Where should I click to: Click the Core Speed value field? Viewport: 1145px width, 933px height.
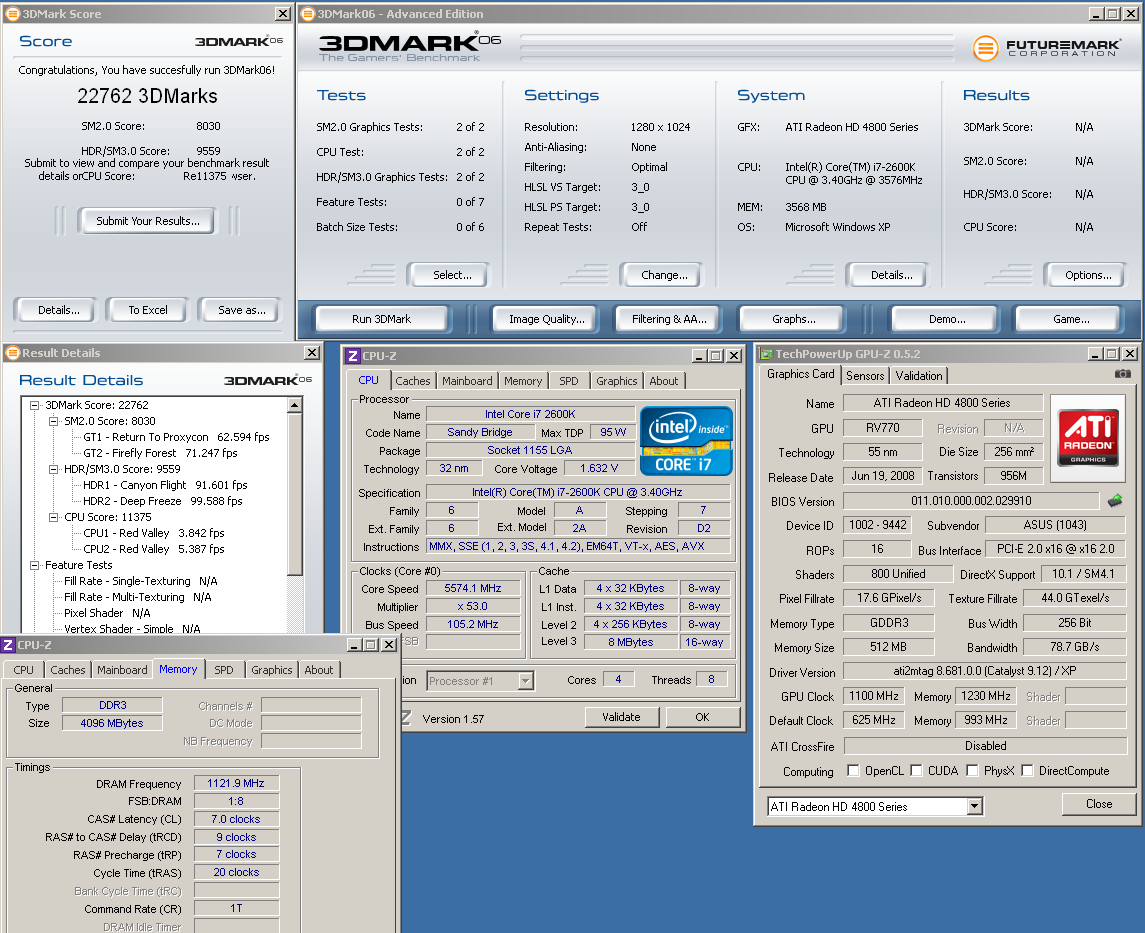(472, 588)
